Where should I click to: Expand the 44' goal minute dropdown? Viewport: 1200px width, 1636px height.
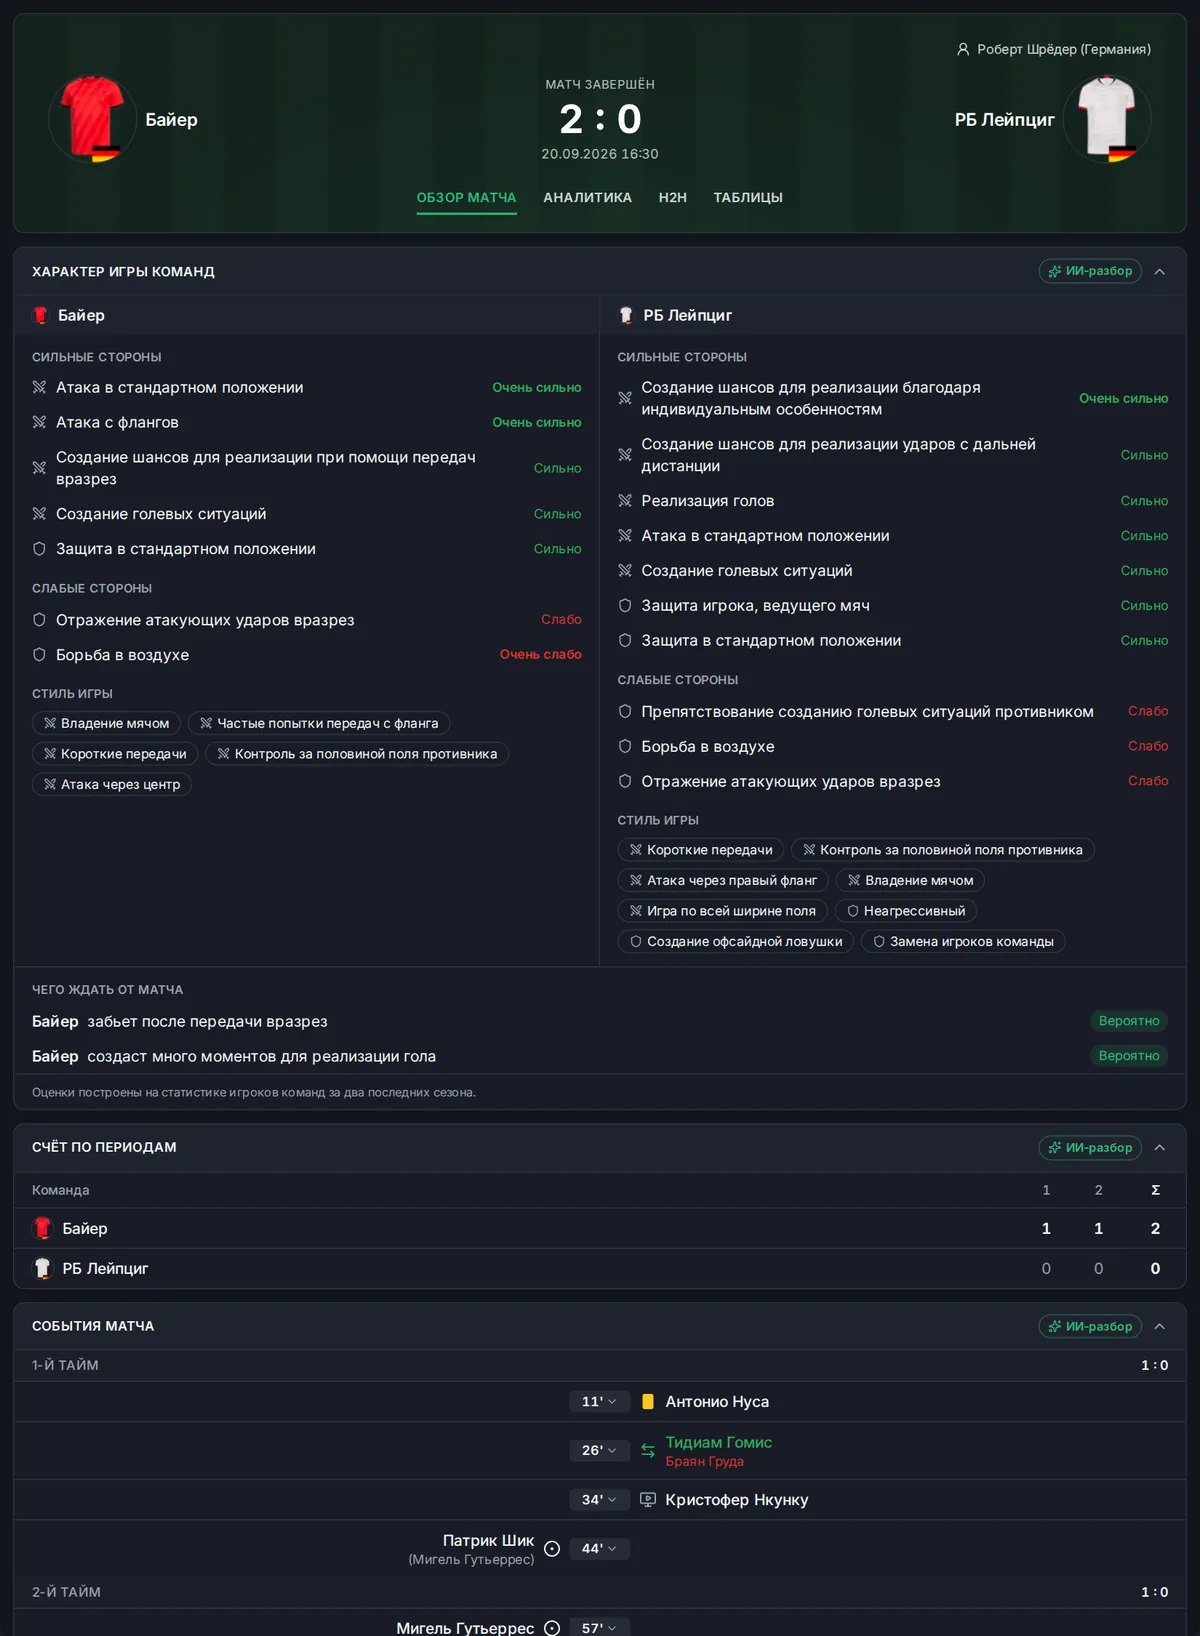click(x=599, y=1549)
